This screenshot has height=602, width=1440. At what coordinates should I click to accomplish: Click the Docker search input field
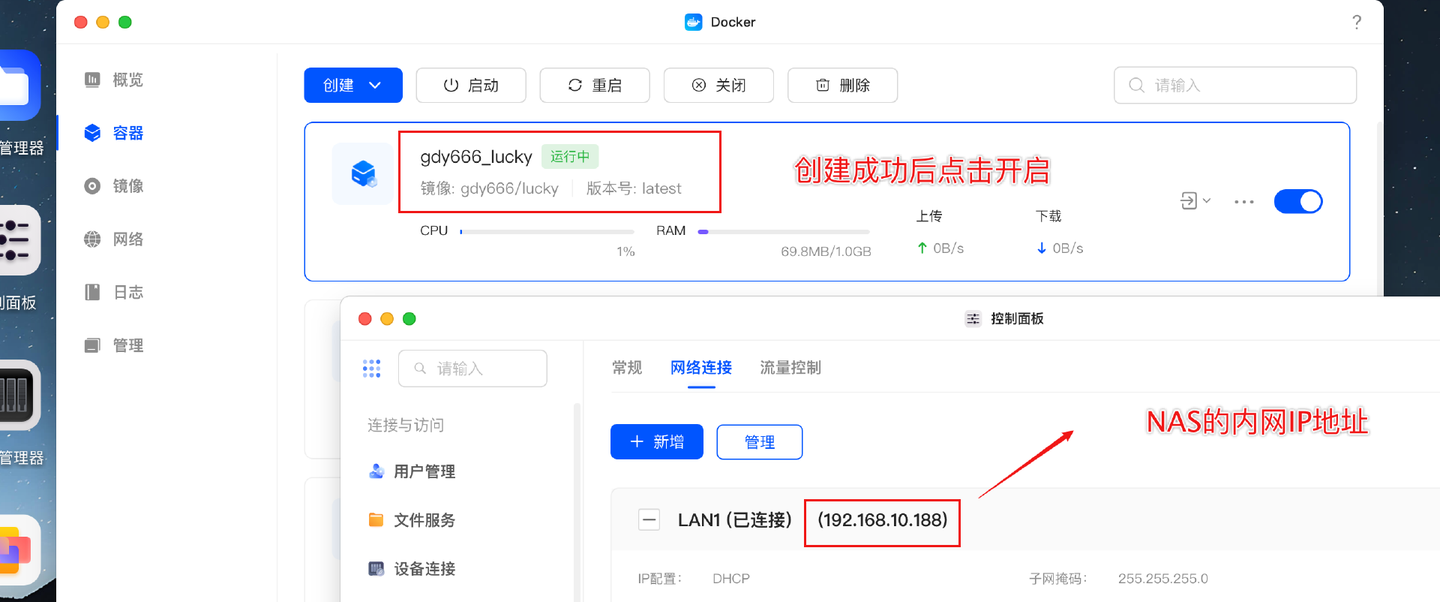[1234, 85]
